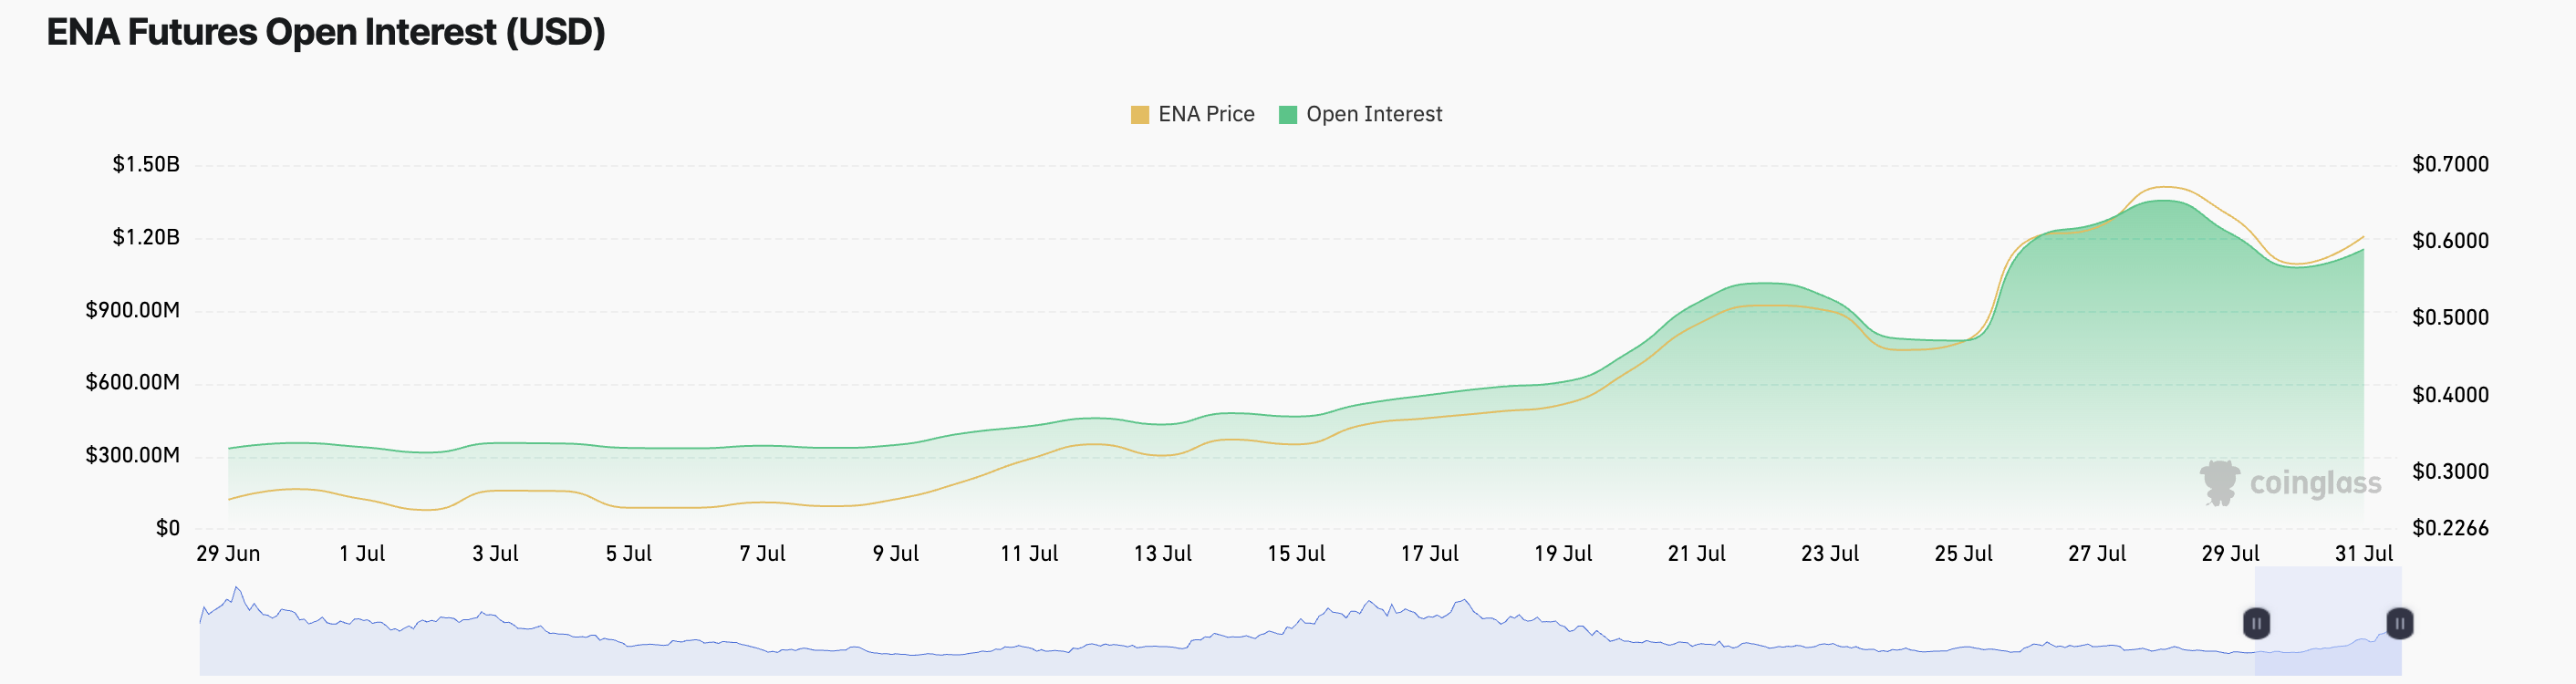Click the coinglass watermark logo icon
Viewport: 2576px width, 684px height.
pos(2219,483)
